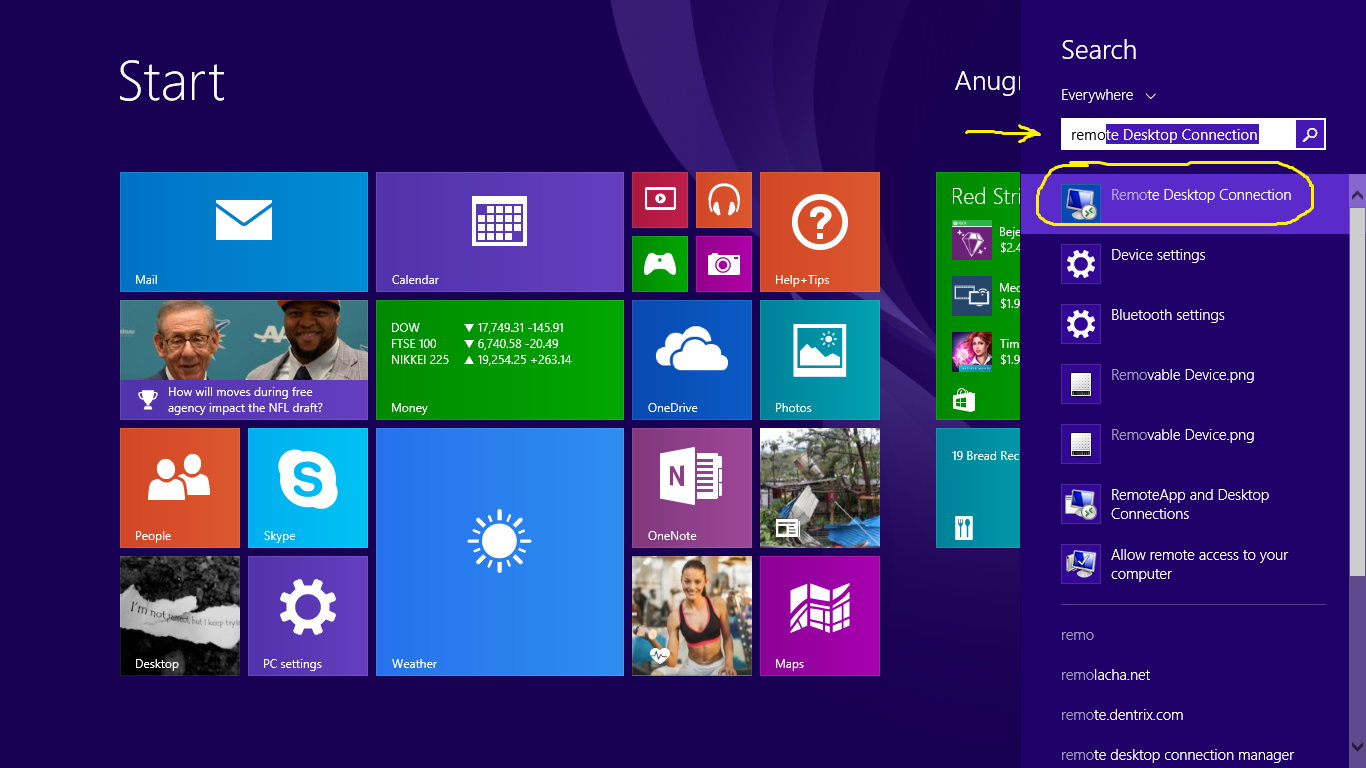Launch the Maps tile

pyautogui.click(x=820, y=616)
